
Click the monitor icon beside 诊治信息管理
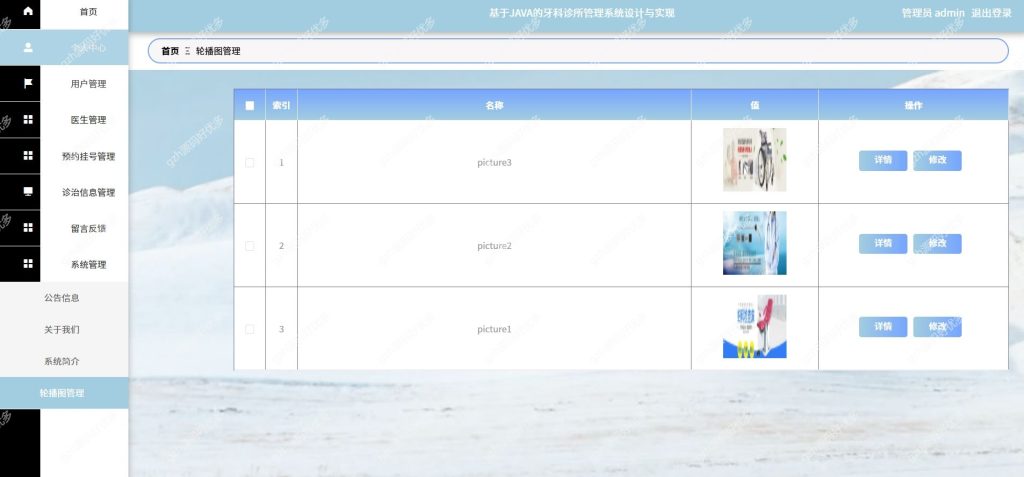(x=28, y=191)
